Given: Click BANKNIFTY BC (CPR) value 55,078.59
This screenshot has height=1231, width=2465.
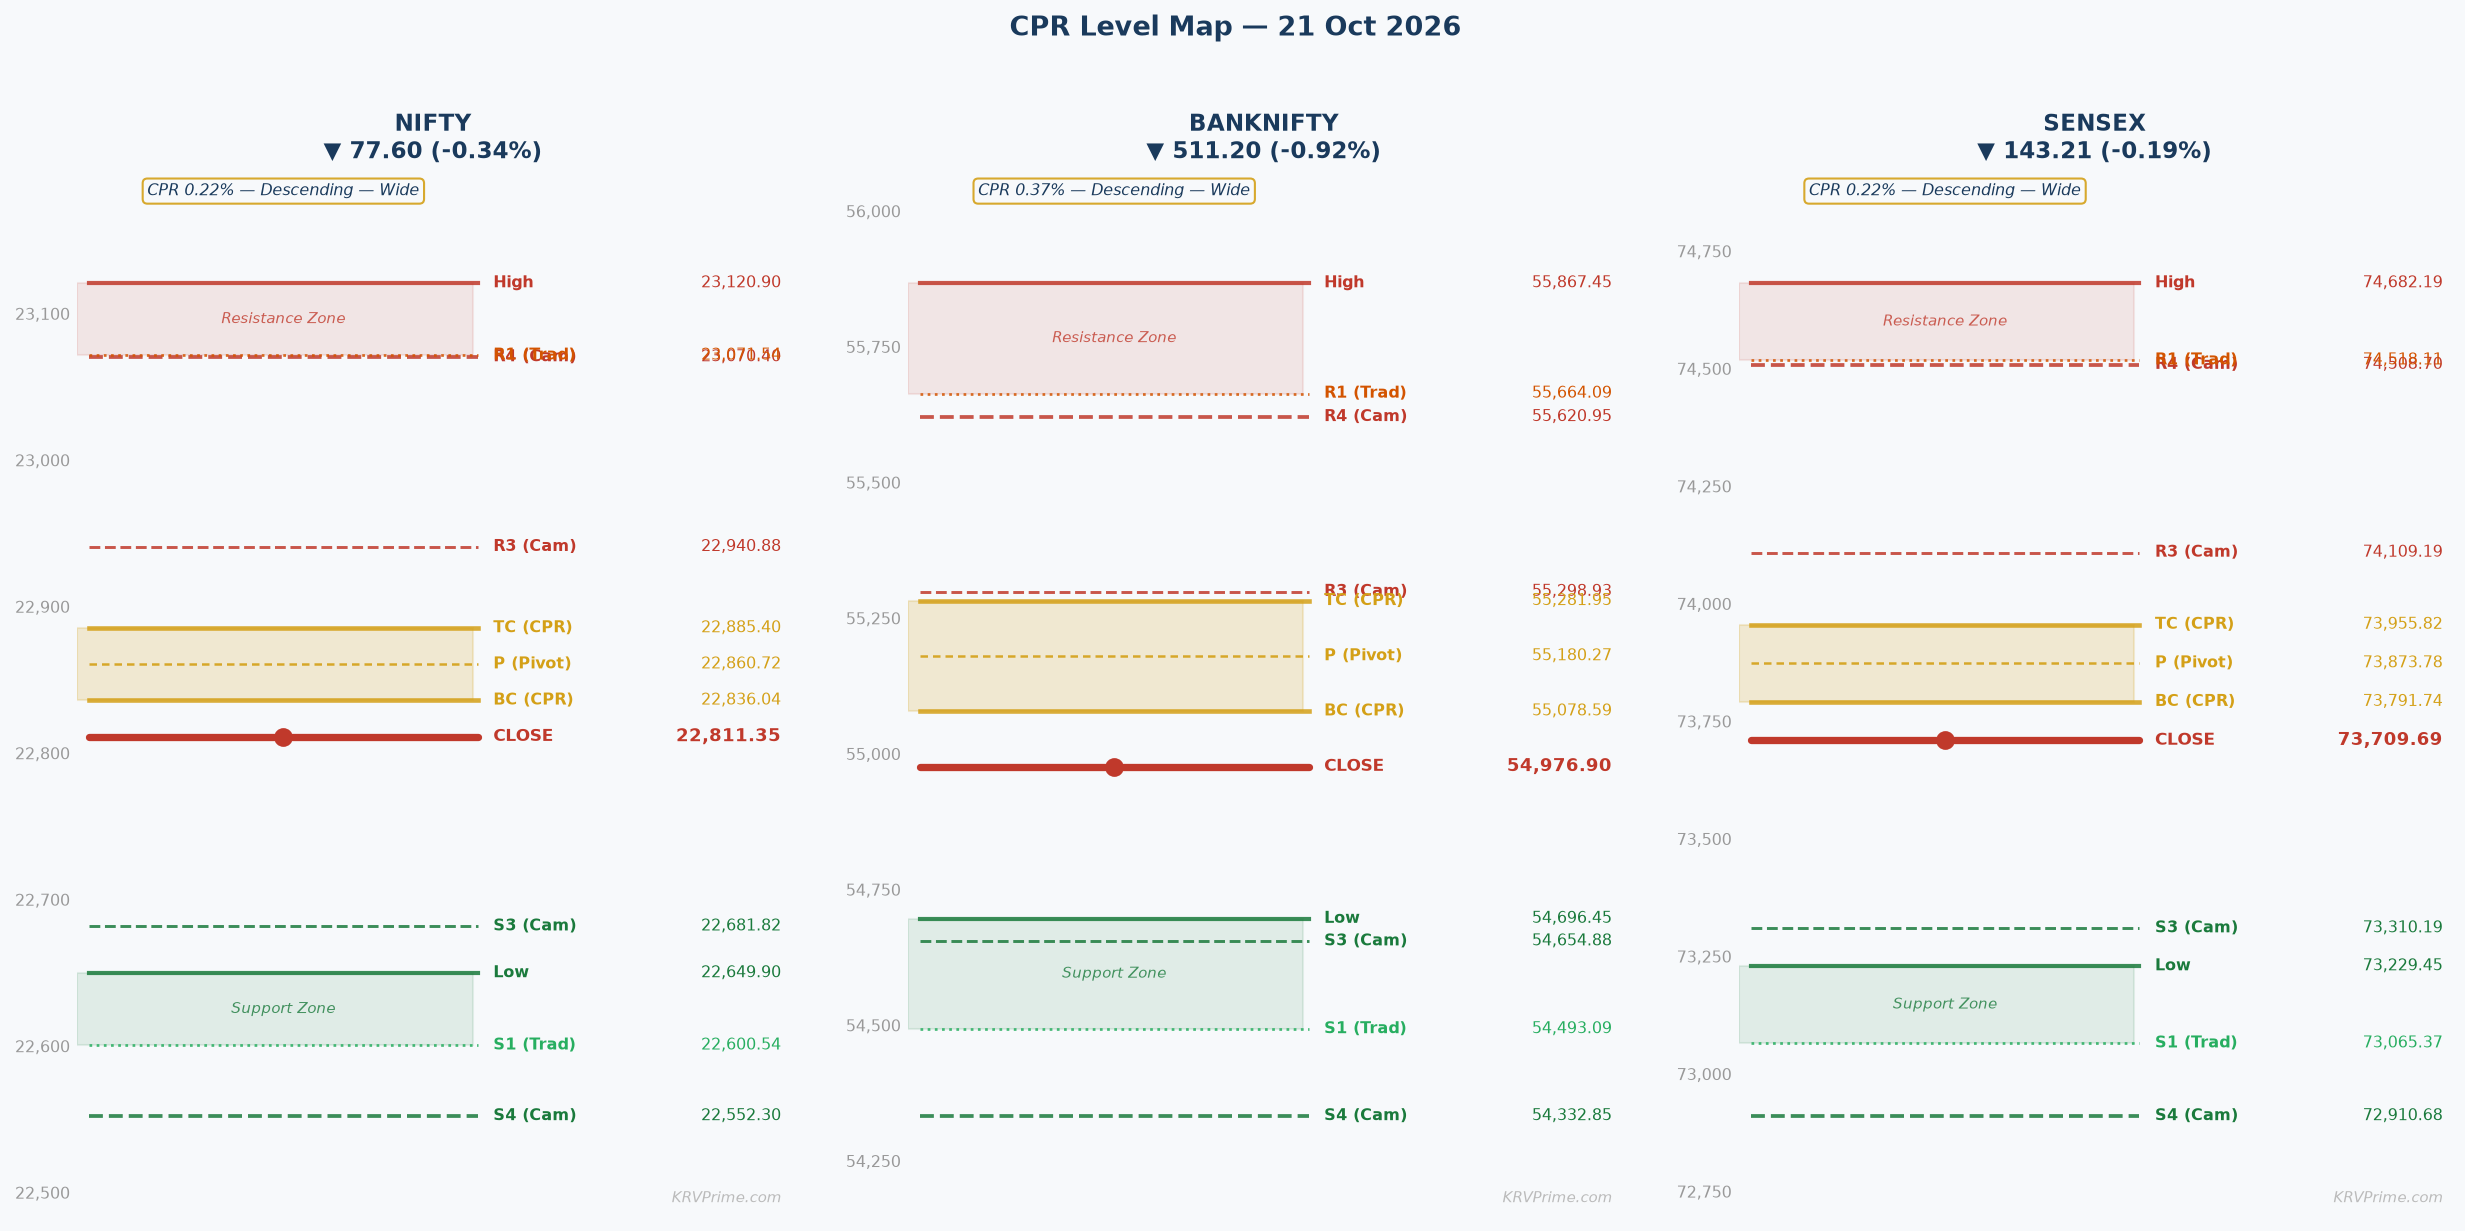Looking at the screenshot, I should [1572, 710].
